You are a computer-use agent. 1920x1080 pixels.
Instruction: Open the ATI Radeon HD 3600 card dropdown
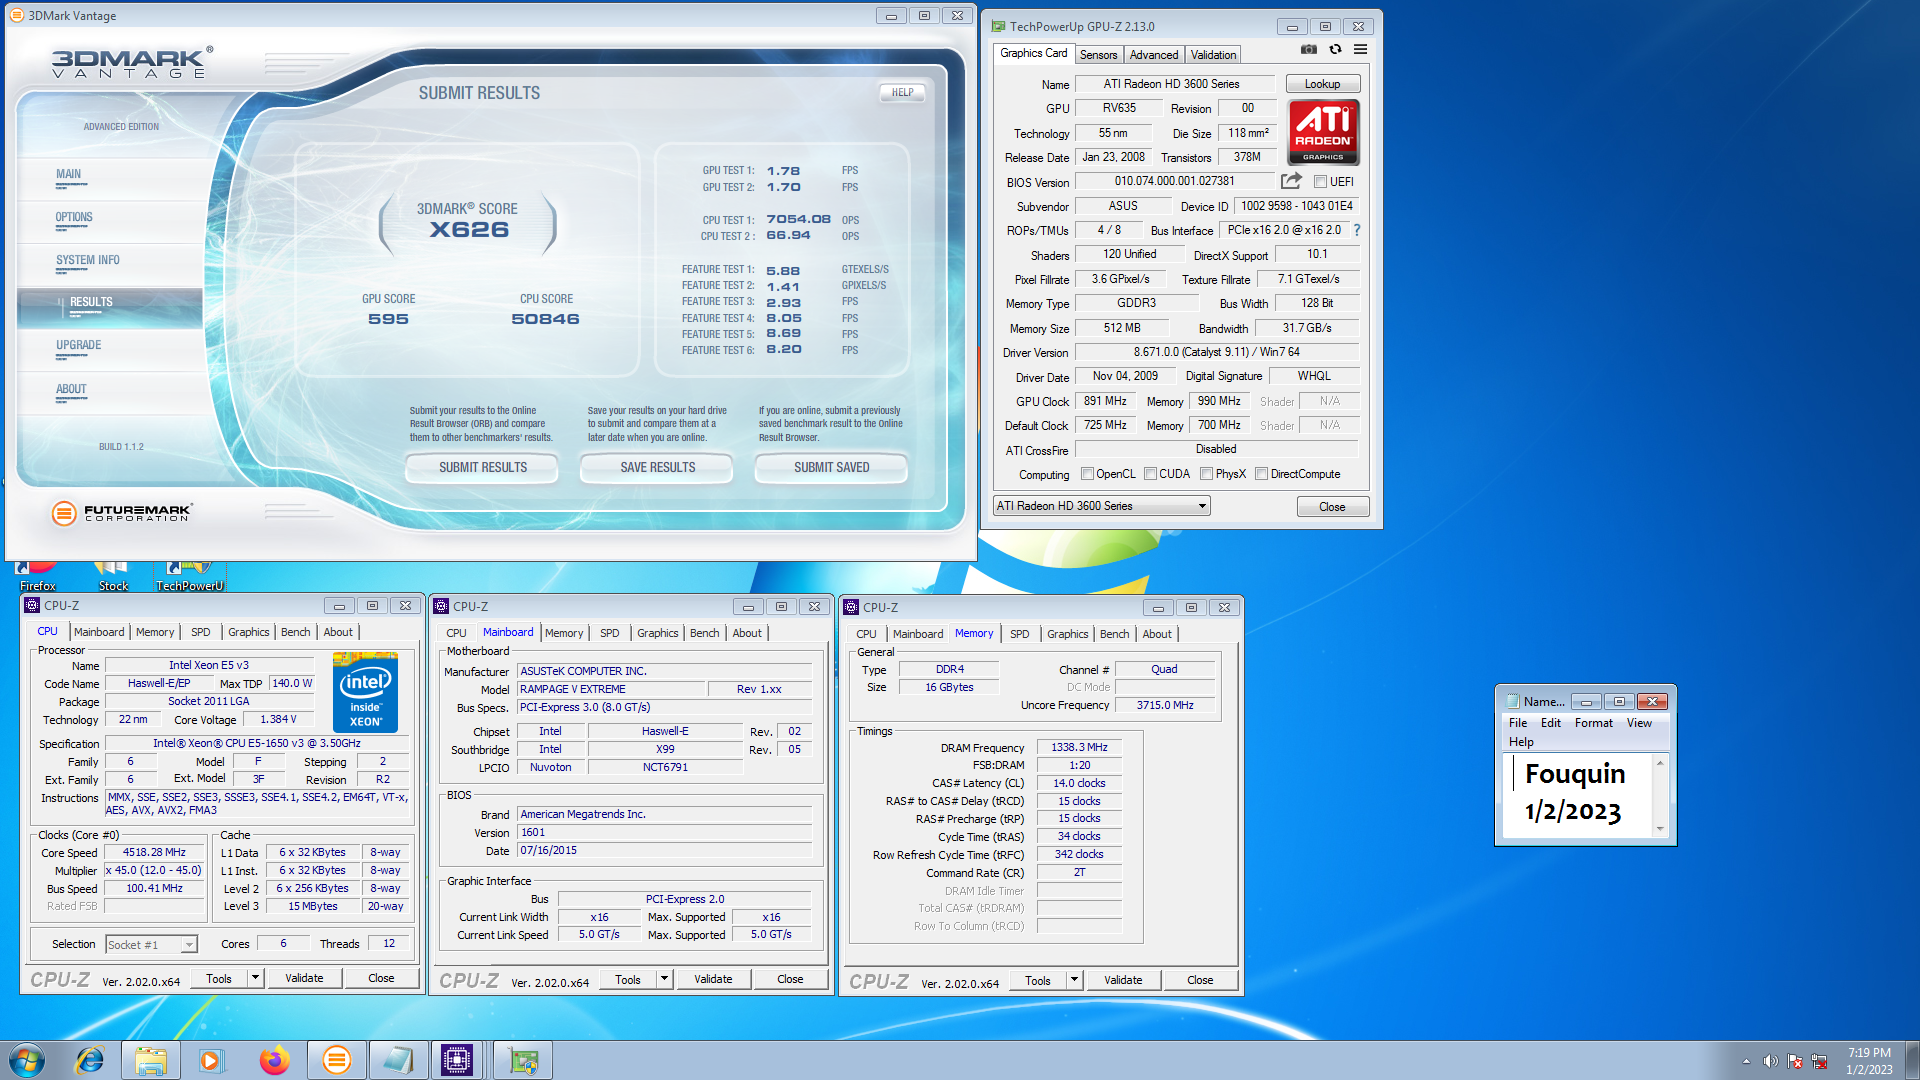tap(1101, 506)
